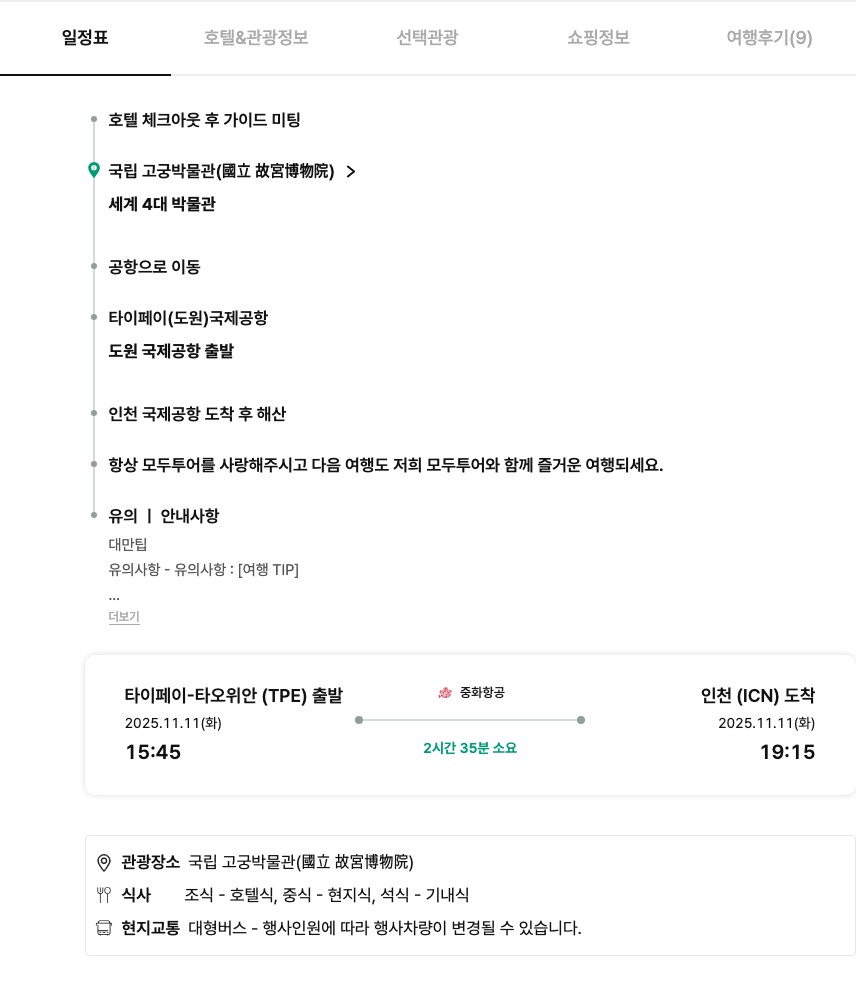Click the China Airlines logo icon
The height and width of the screenshot is (993, 856).
point(445,692)
